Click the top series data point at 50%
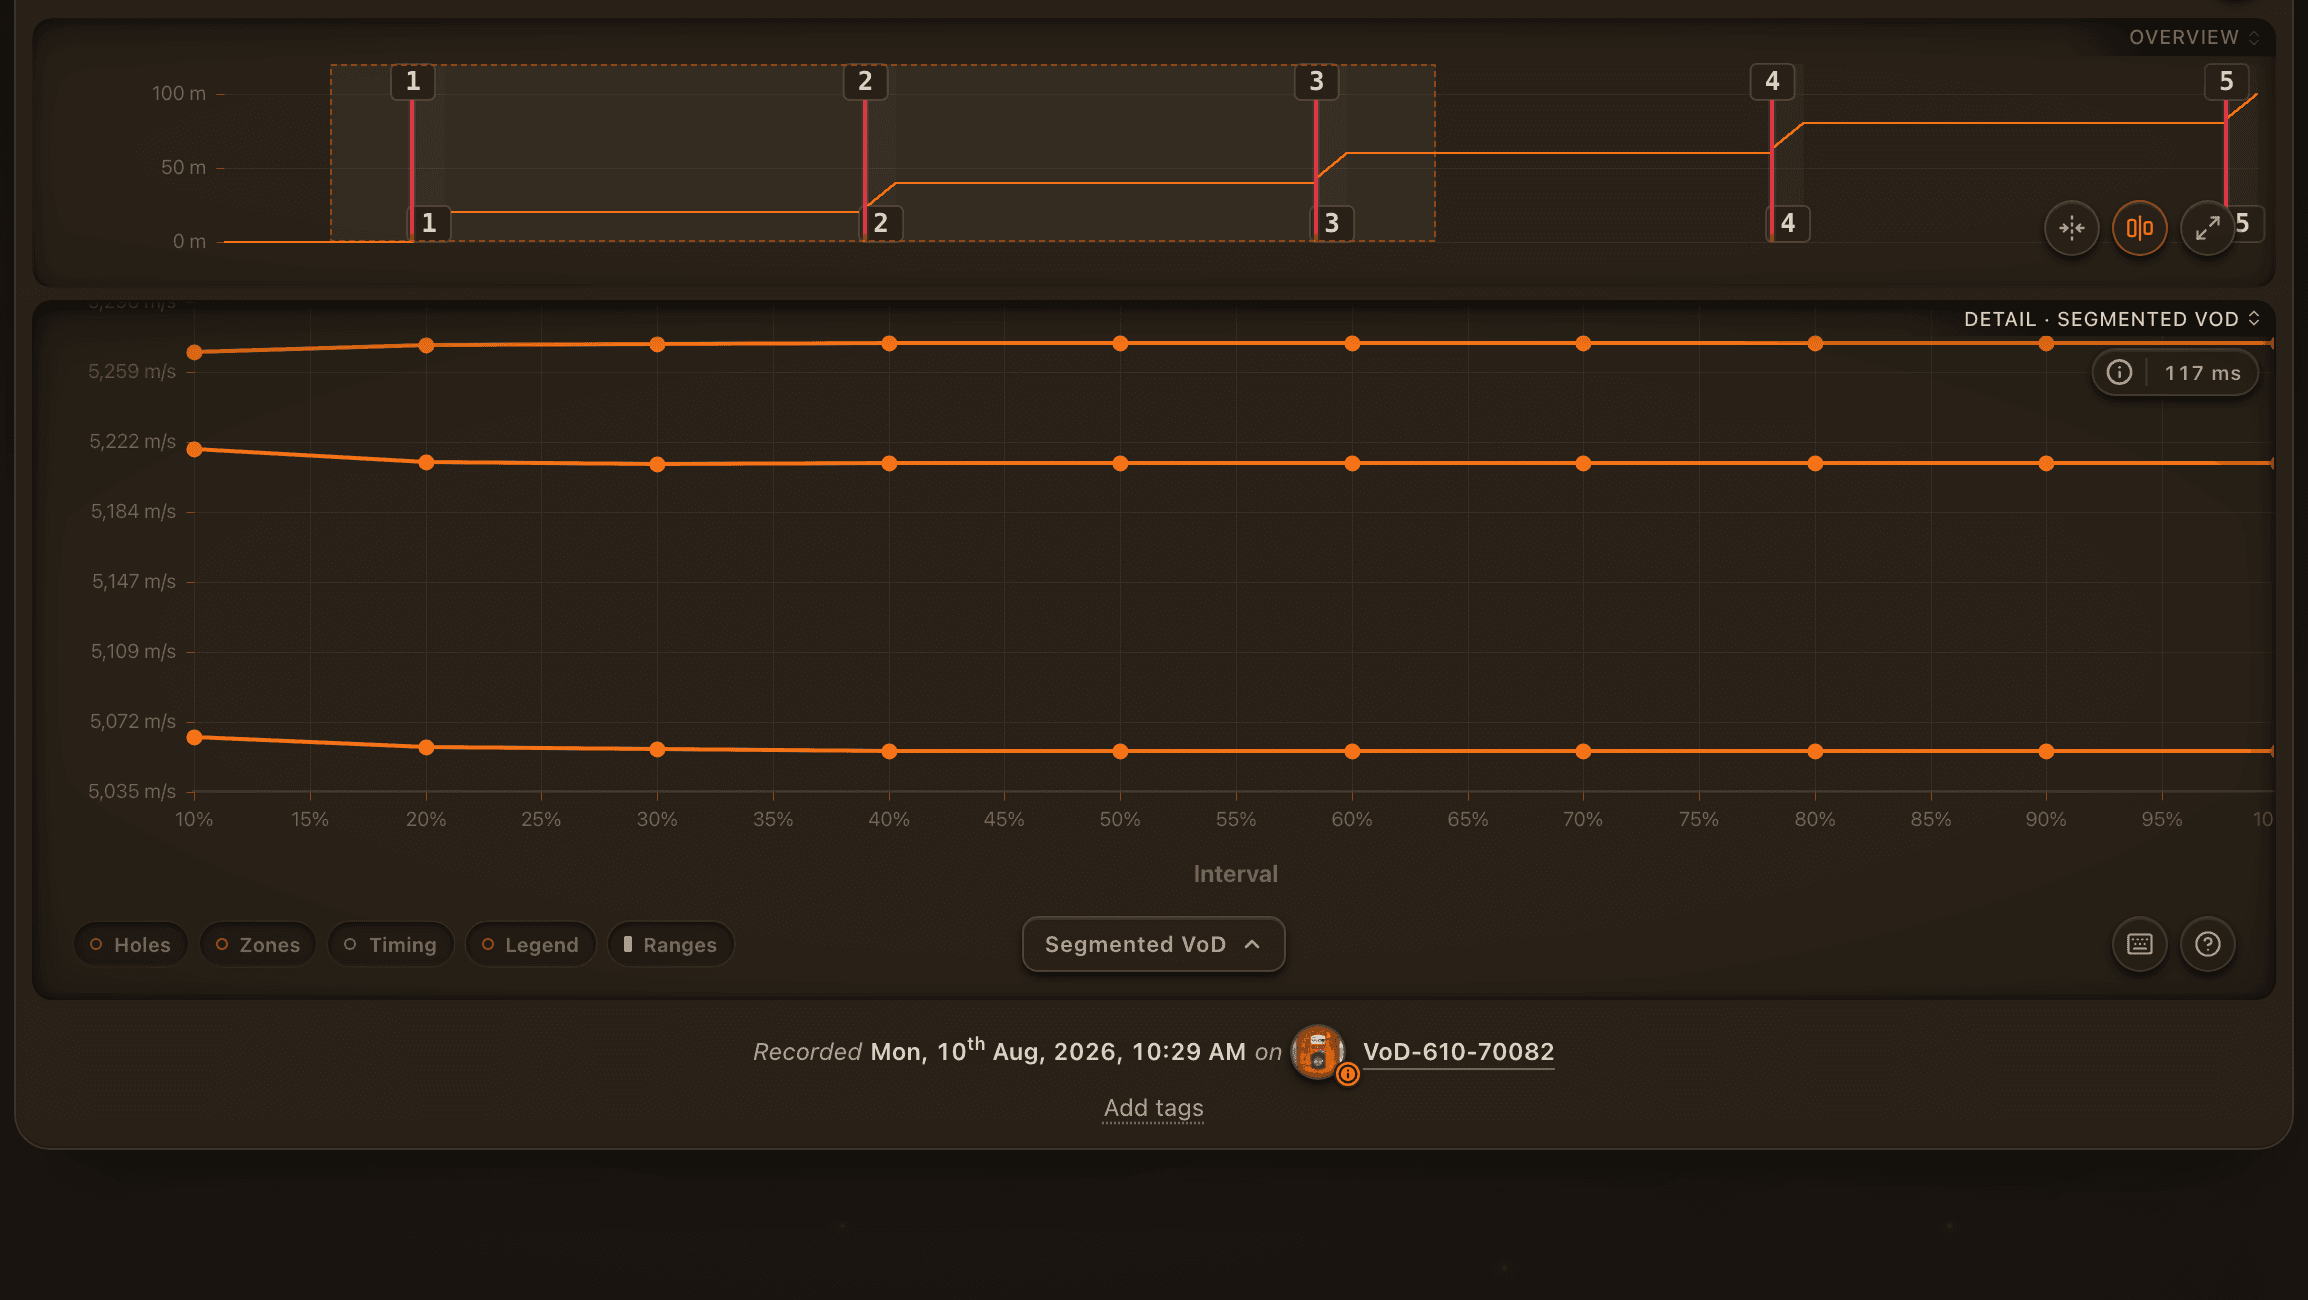This screenshot has width=2308, height=1300. (1120, 344)
